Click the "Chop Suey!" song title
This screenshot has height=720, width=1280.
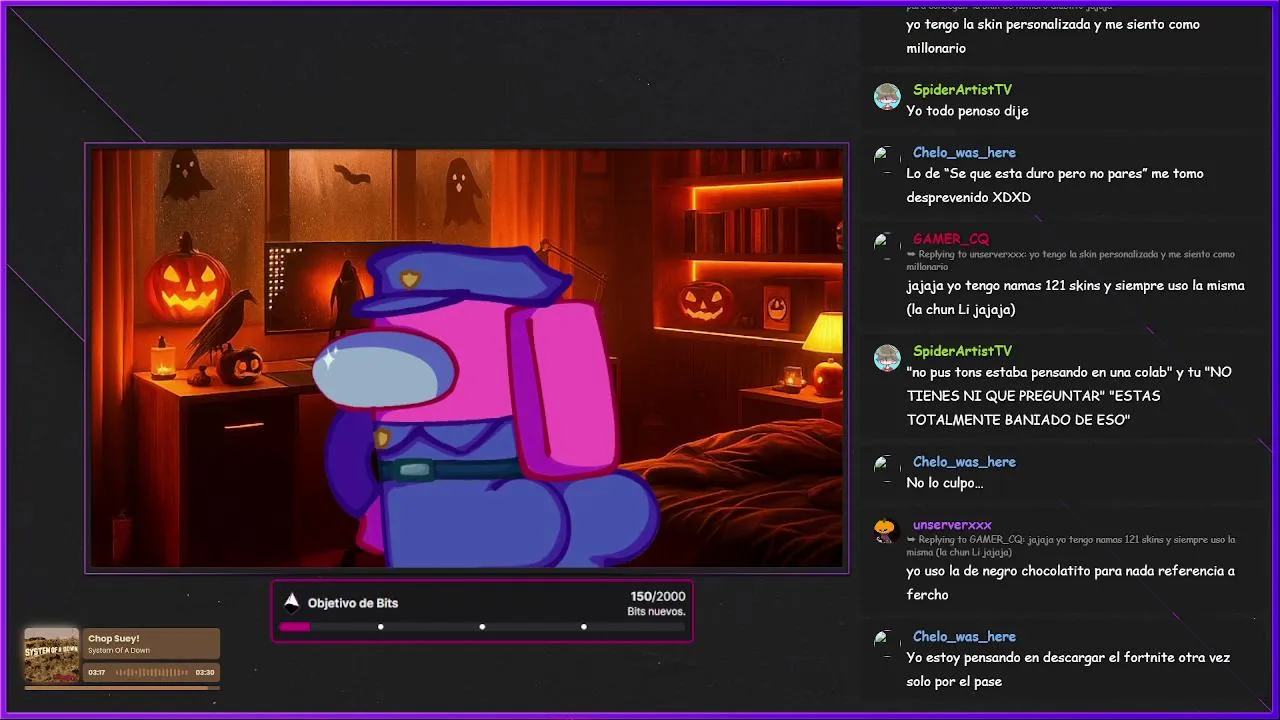114,638
